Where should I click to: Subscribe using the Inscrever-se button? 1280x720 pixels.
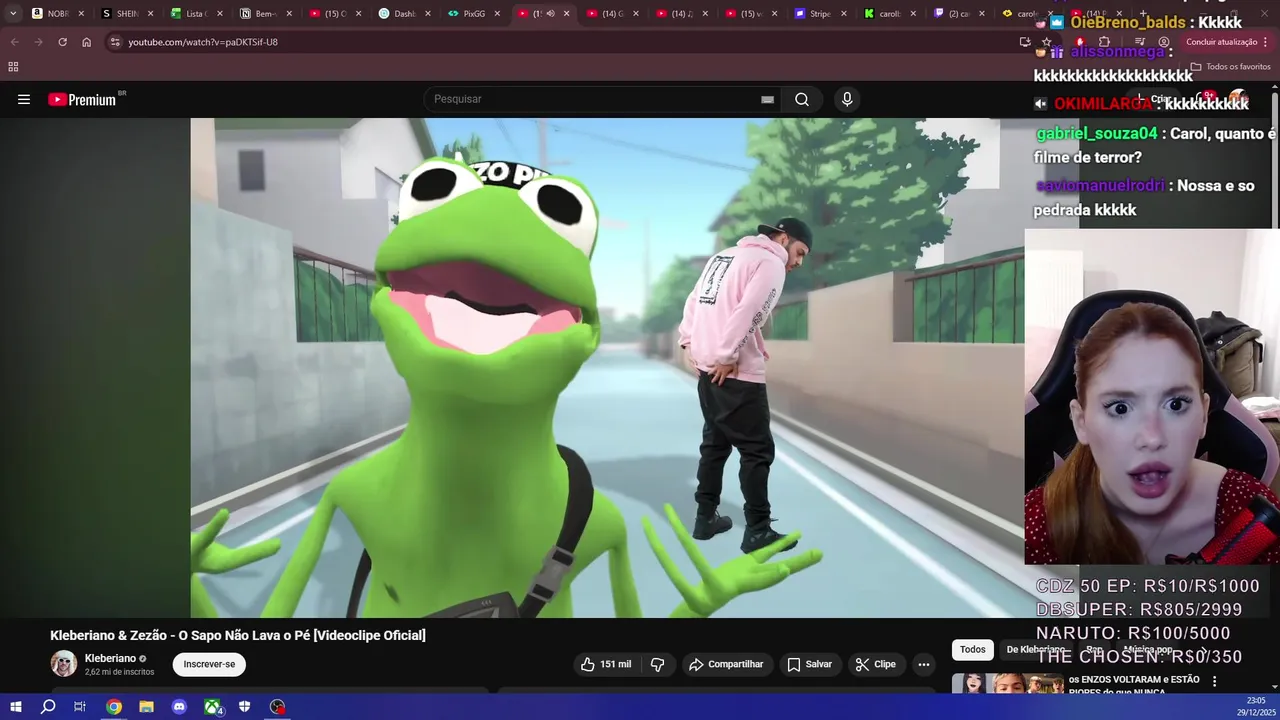209,664
